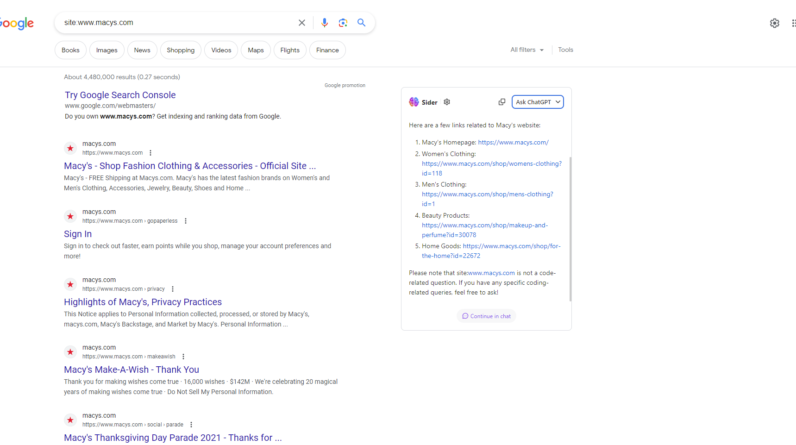Click Macy's star favicon beside Make-A-Wish result
This screenshot has height=445, width=796.
coord(70,352)
